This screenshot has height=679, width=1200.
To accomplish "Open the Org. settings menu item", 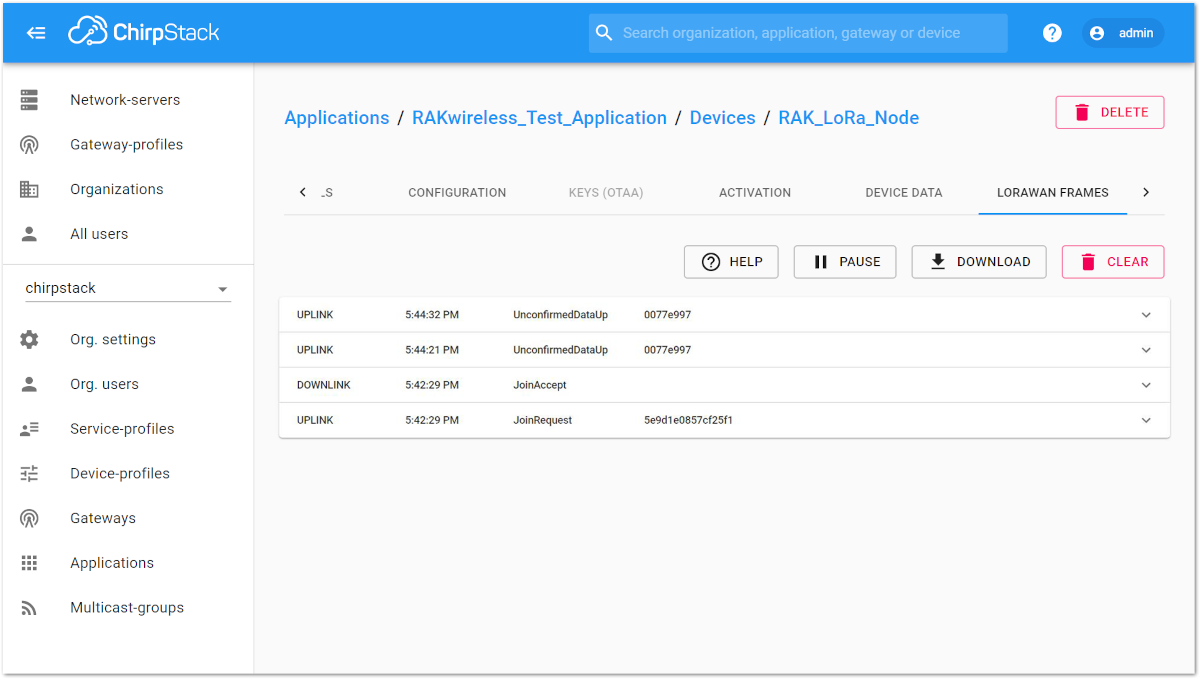I will [x=128, y=340].
